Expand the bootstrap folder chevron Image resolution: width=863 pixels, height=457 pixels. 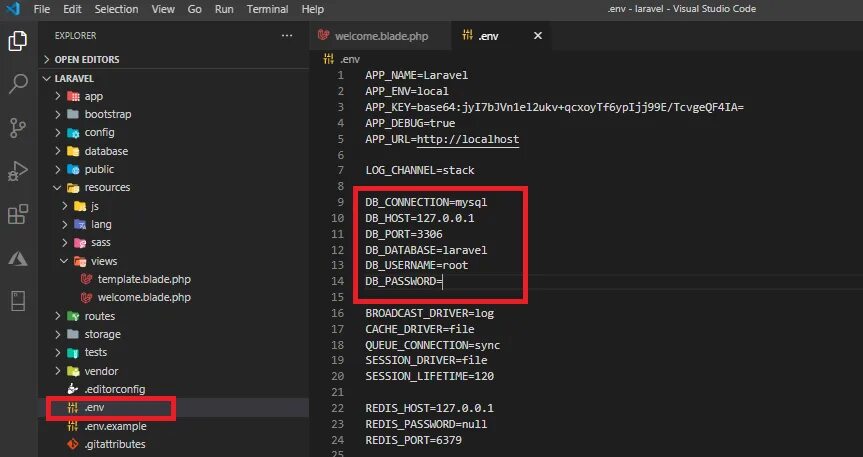point(58,115)
